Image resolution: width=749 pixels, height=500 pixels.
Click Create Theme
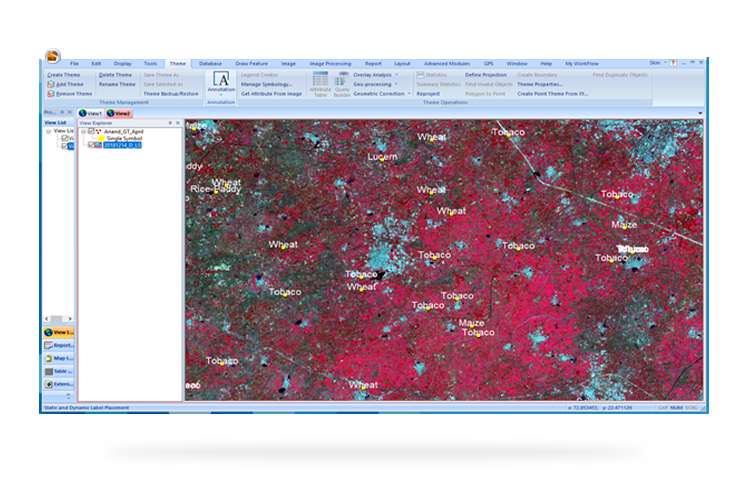(64, 75)
